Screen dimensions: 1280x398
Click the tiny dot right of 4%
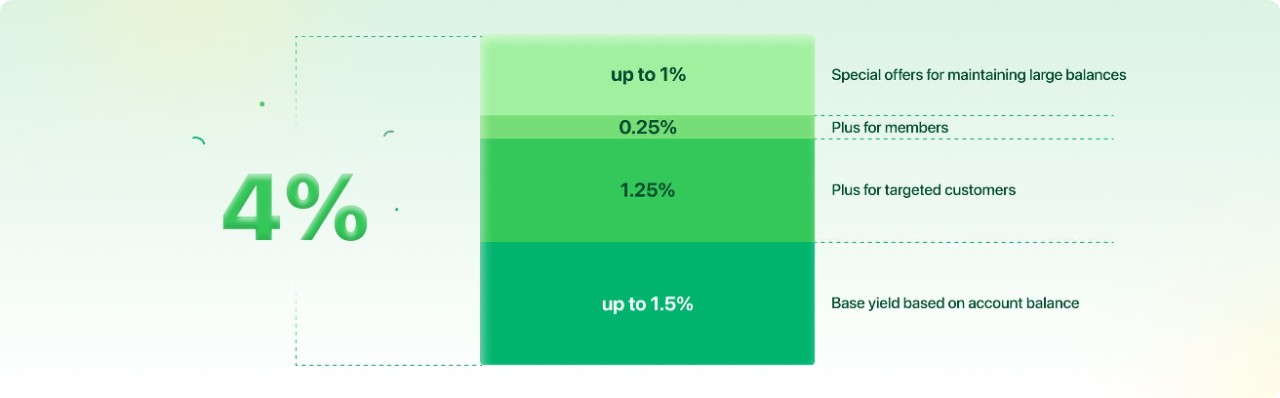(x=397, y=209)
